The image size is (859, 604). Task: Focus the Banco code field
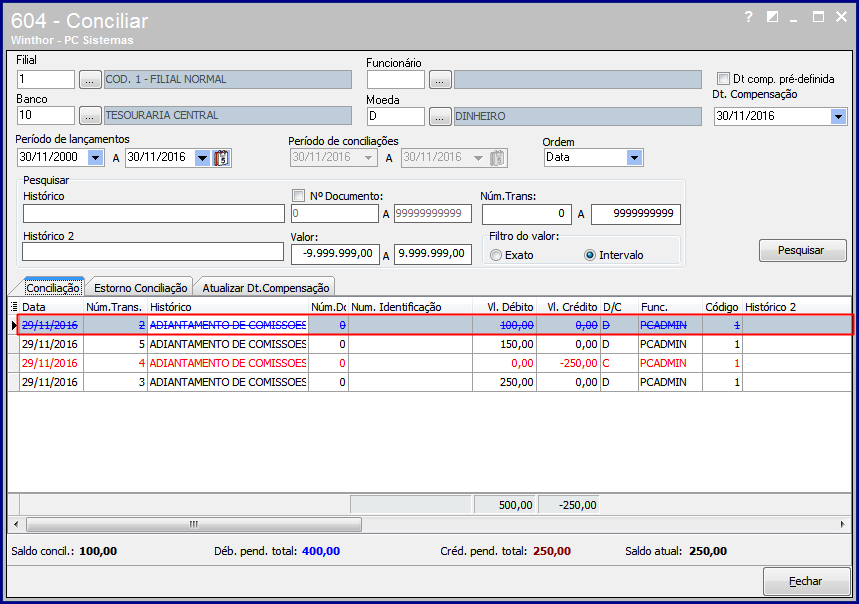pyautogui.click(x=45, y=116)
